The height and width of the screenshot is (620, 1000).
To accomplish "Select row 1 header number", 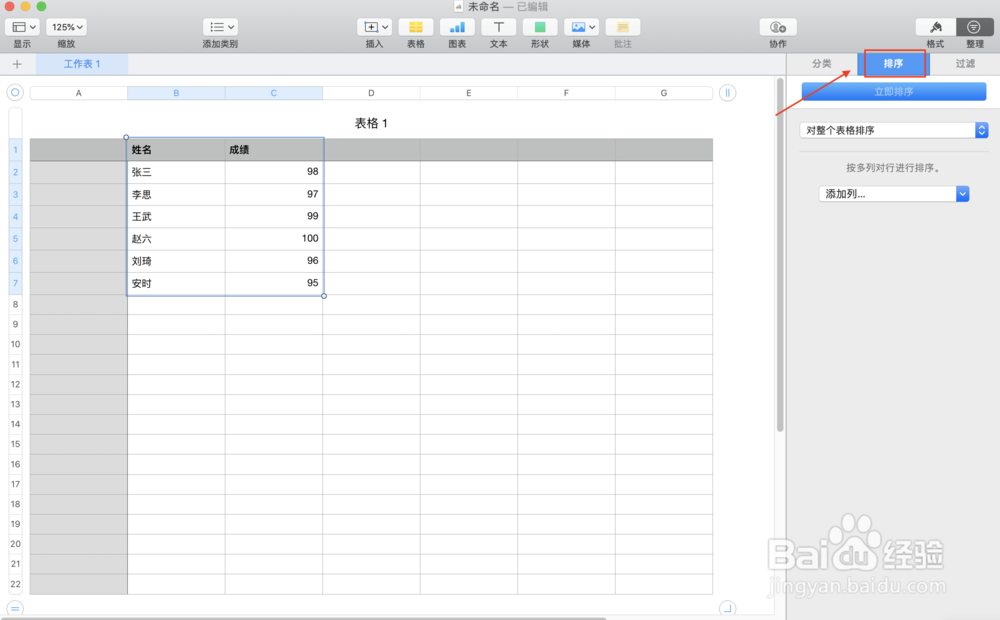I will 15,150.
